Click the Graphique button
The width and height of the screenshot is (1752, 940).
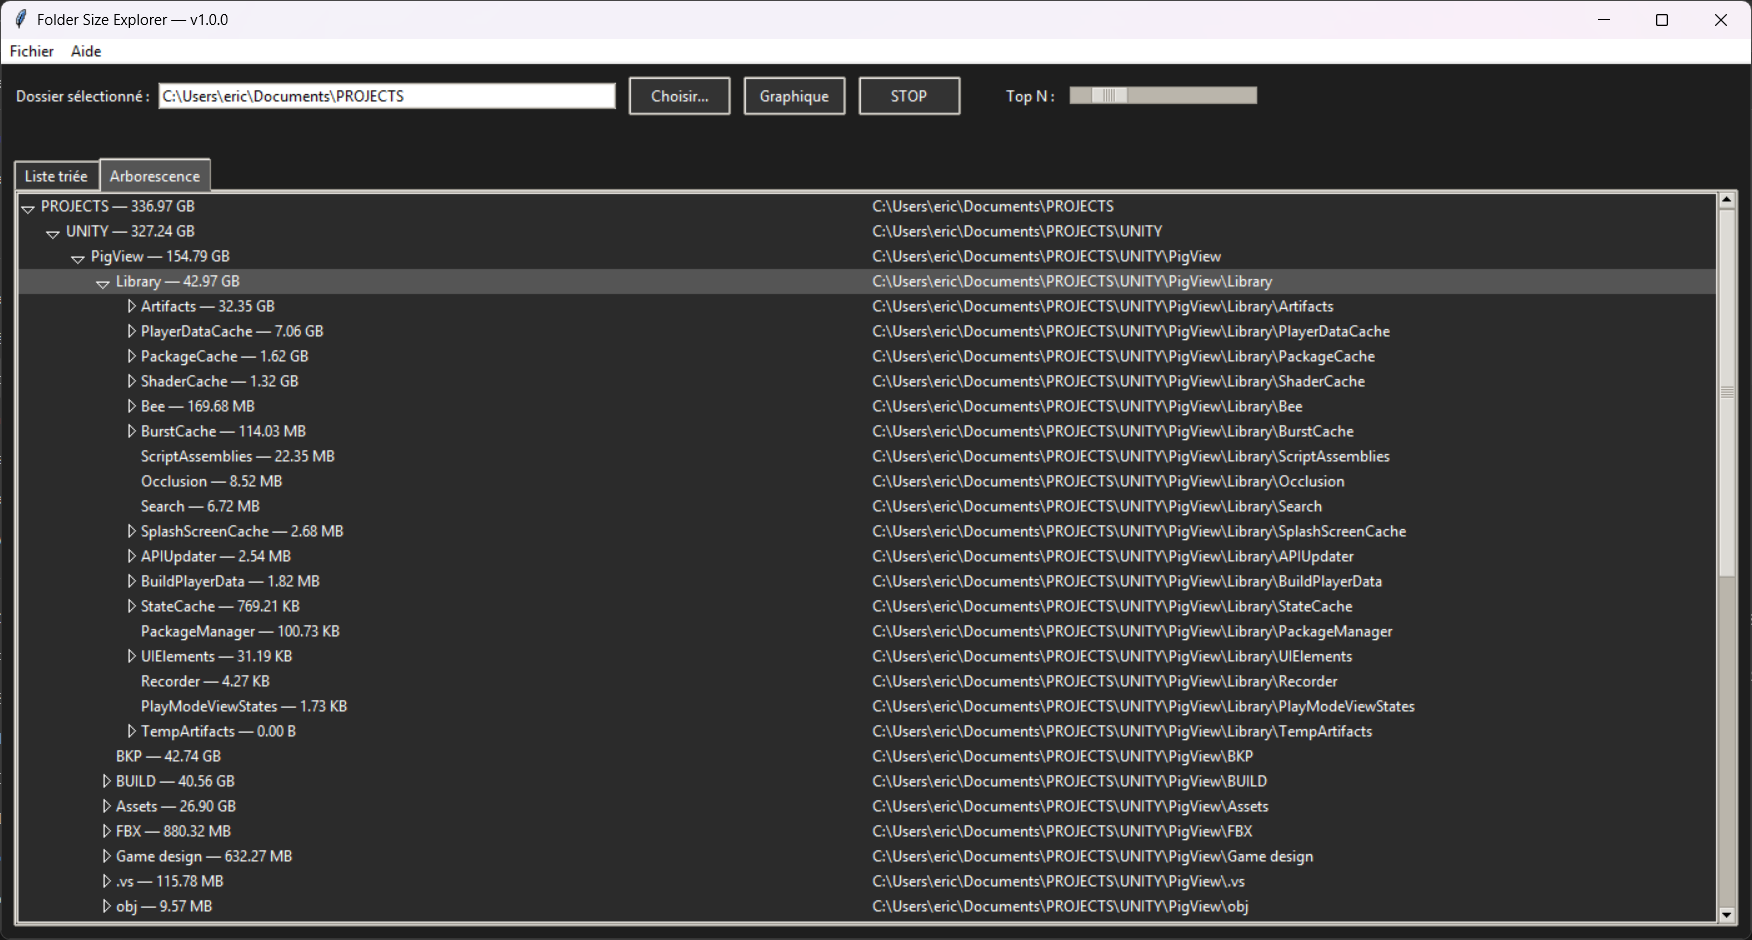(x=794, y=96)
